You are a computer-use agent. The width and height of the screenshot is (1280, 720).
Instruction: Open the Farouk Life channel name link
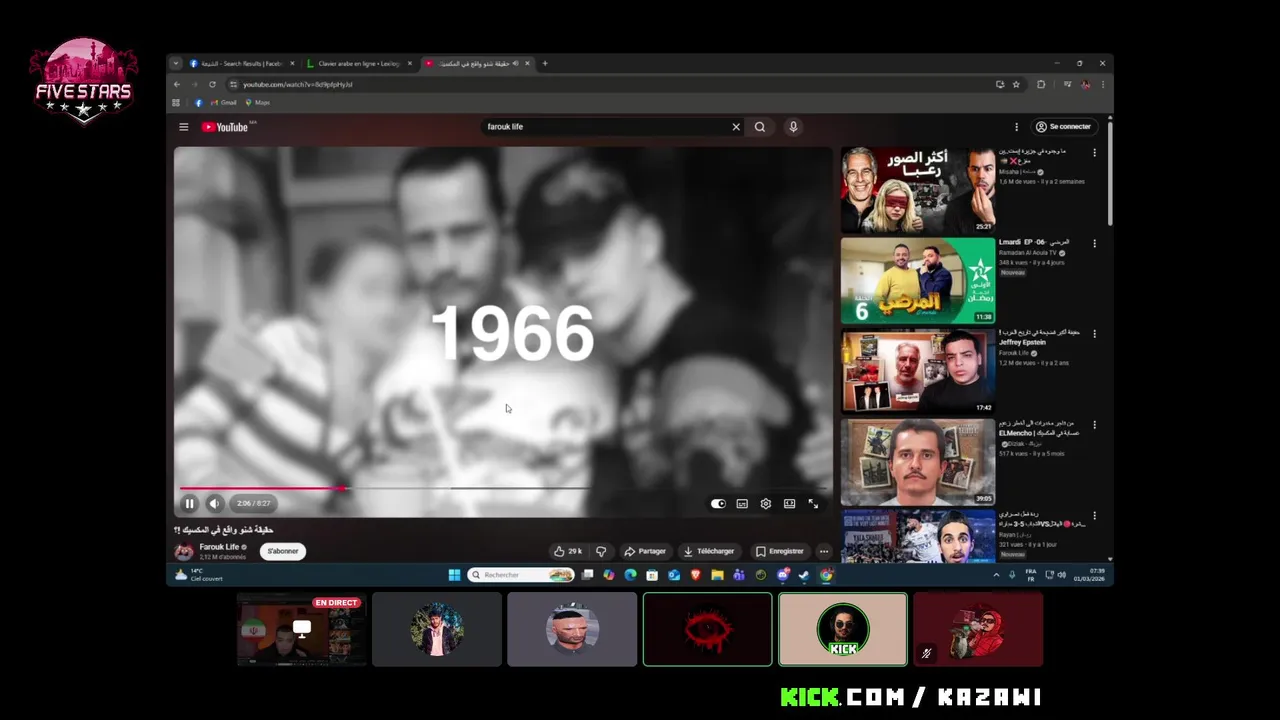point(219,547)
